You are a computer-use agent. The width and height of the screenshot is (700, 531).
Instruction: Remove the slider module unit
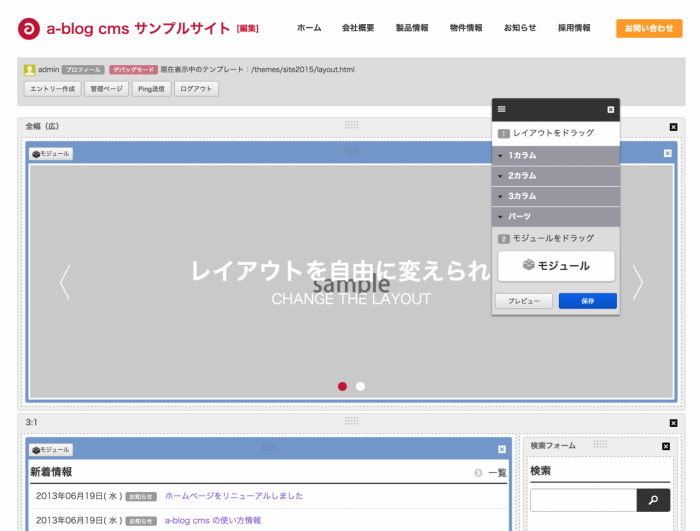click(x=667, y=153)
